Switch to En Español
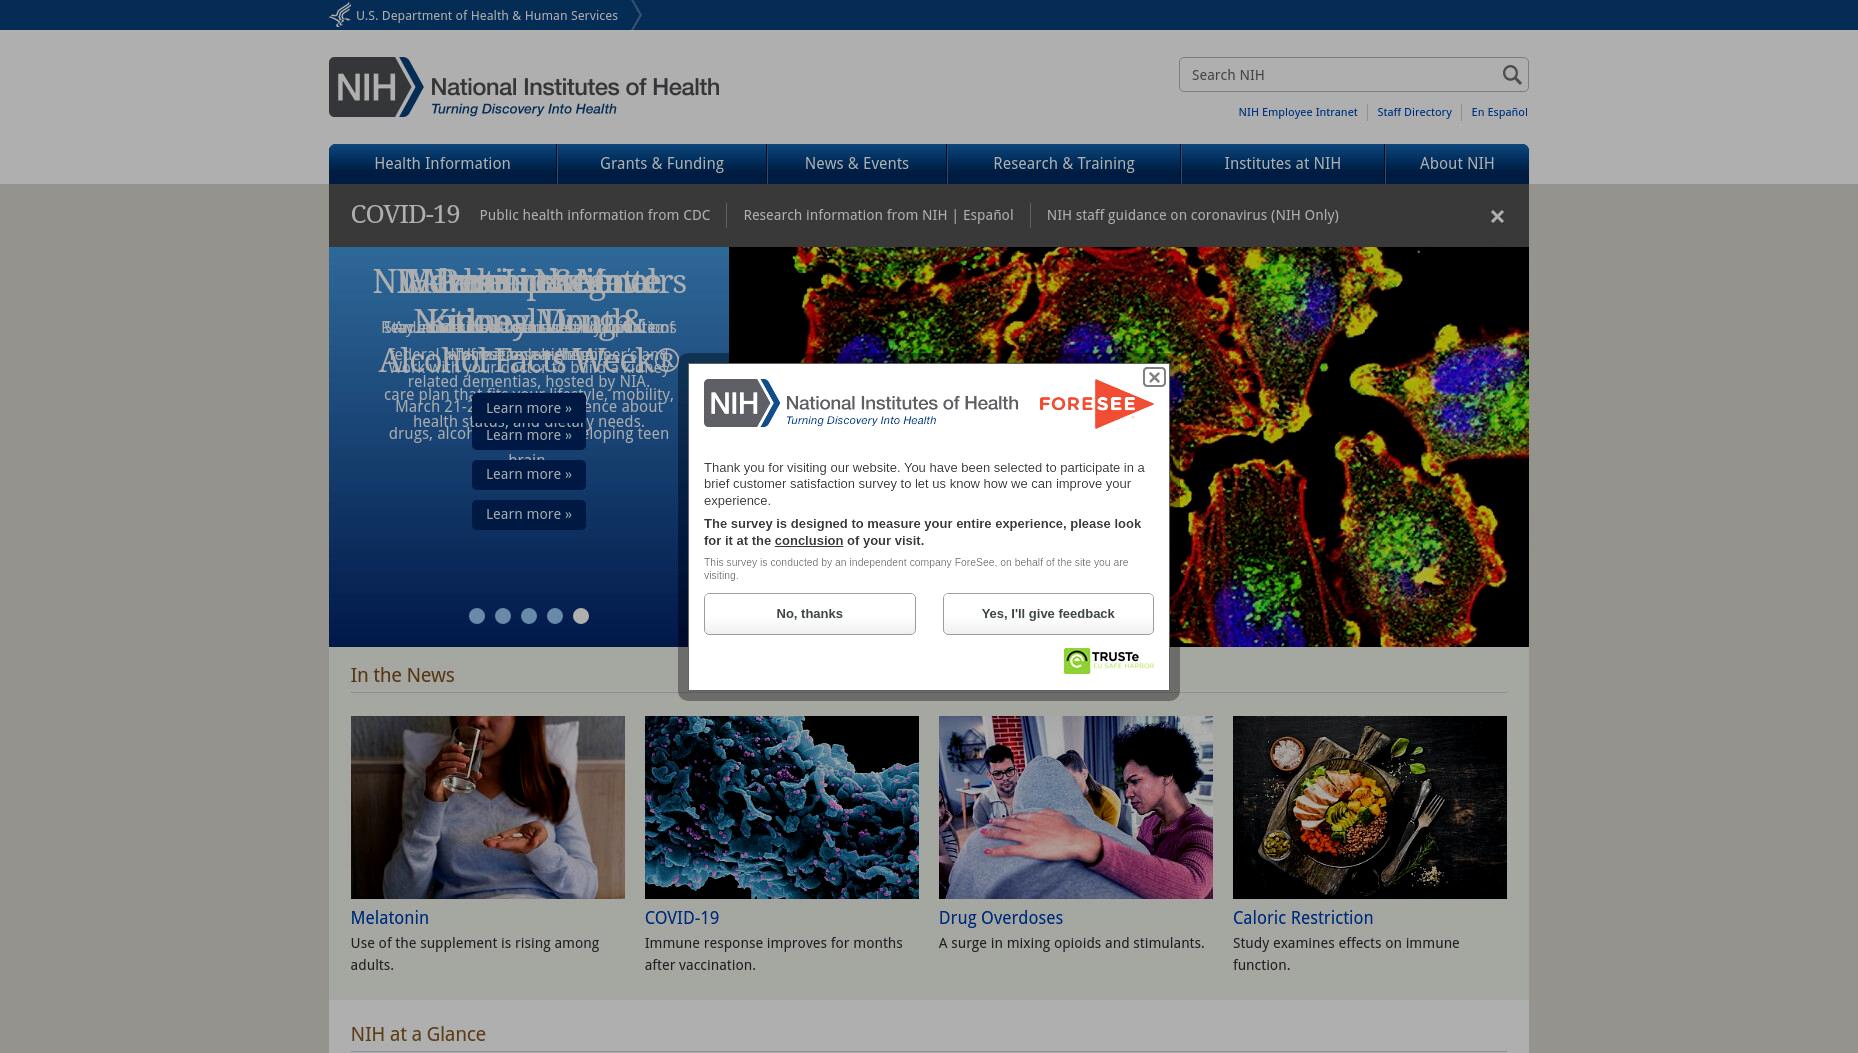This screenshot has height=1053, width=1858. click(1499, 112)
